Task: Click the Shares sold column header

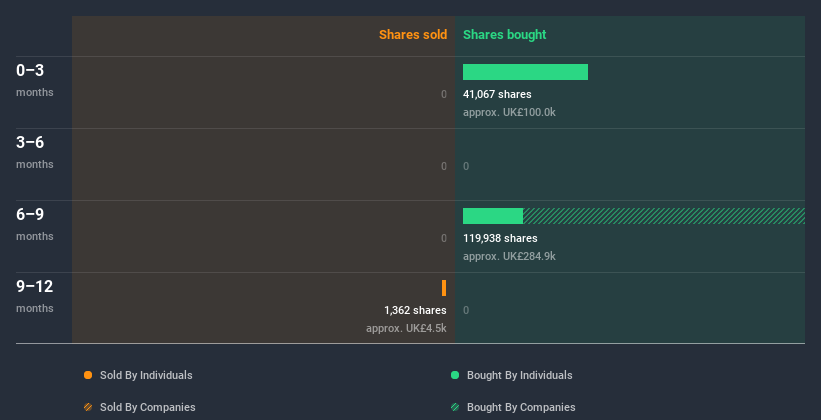Action: (x=413, y=35)
